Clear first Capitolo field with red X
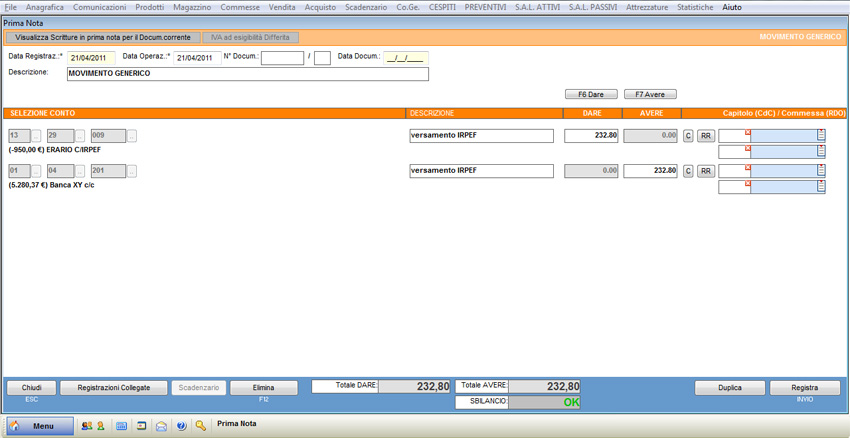The width and height of the screenshot is (850, 438). pyautogui.click(x=748, y=132)
